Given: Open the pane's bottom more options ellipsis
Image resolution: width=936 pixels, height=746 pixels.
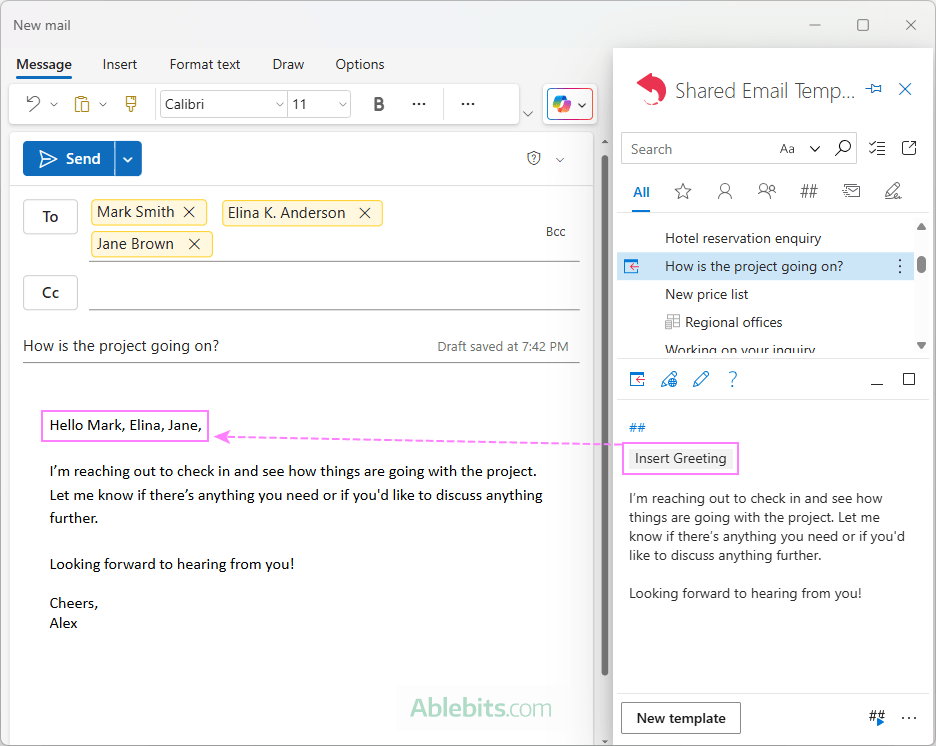Looking at the screenshot, I should click(x=909, y=718).
